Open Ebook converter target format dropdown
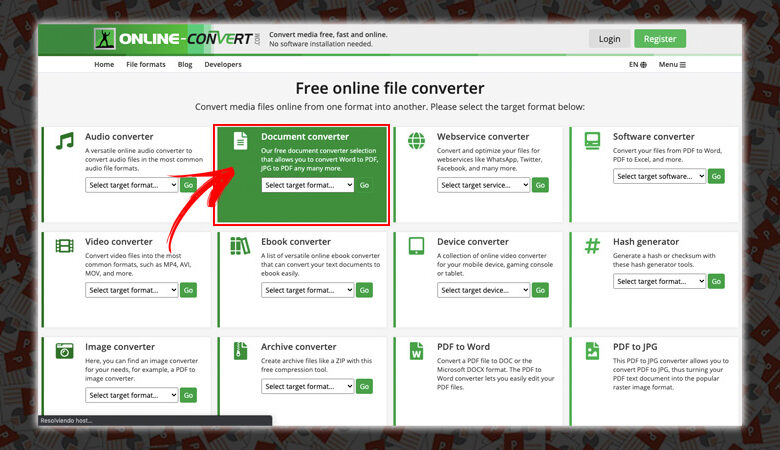 point(307,290)
